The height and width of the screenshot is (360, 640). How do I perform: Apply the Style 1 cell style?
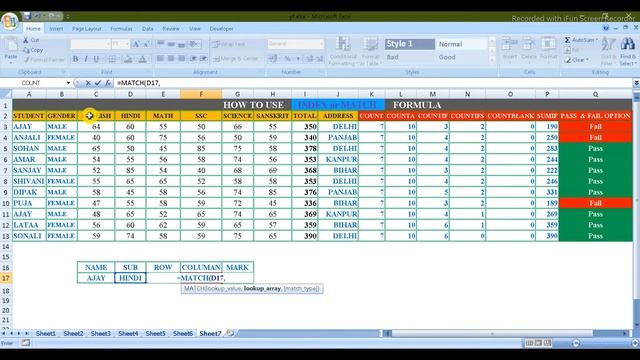point(410,44)
